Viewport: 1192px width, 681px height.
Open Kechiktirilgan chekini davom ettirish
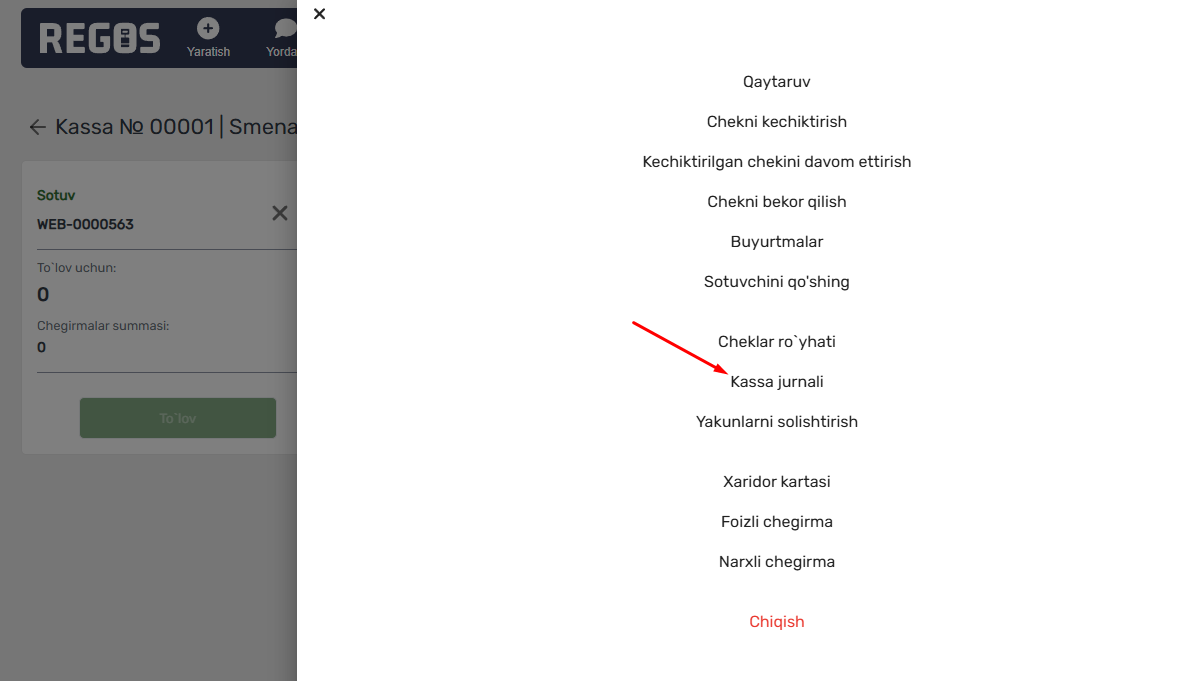point(776,162)
